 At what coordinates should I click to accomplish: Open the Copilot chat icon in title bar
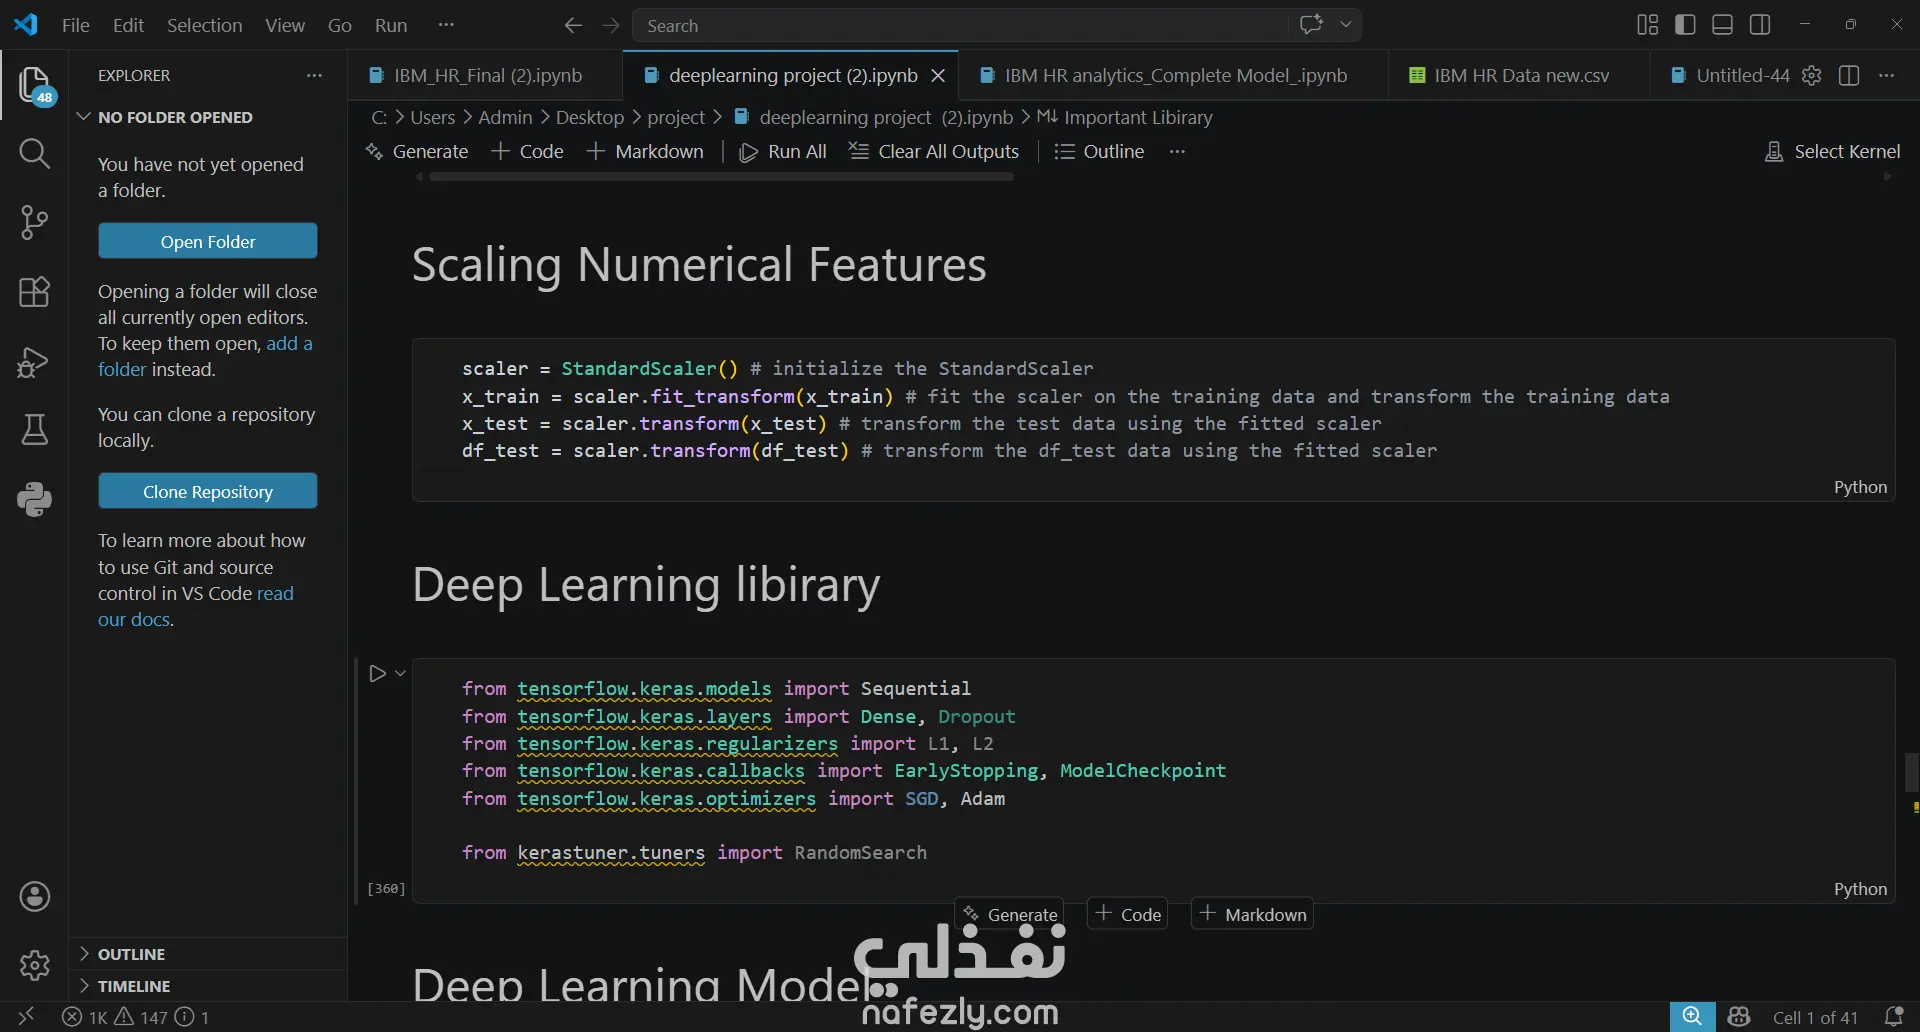pyautogui.click(x=1311, y=25)
